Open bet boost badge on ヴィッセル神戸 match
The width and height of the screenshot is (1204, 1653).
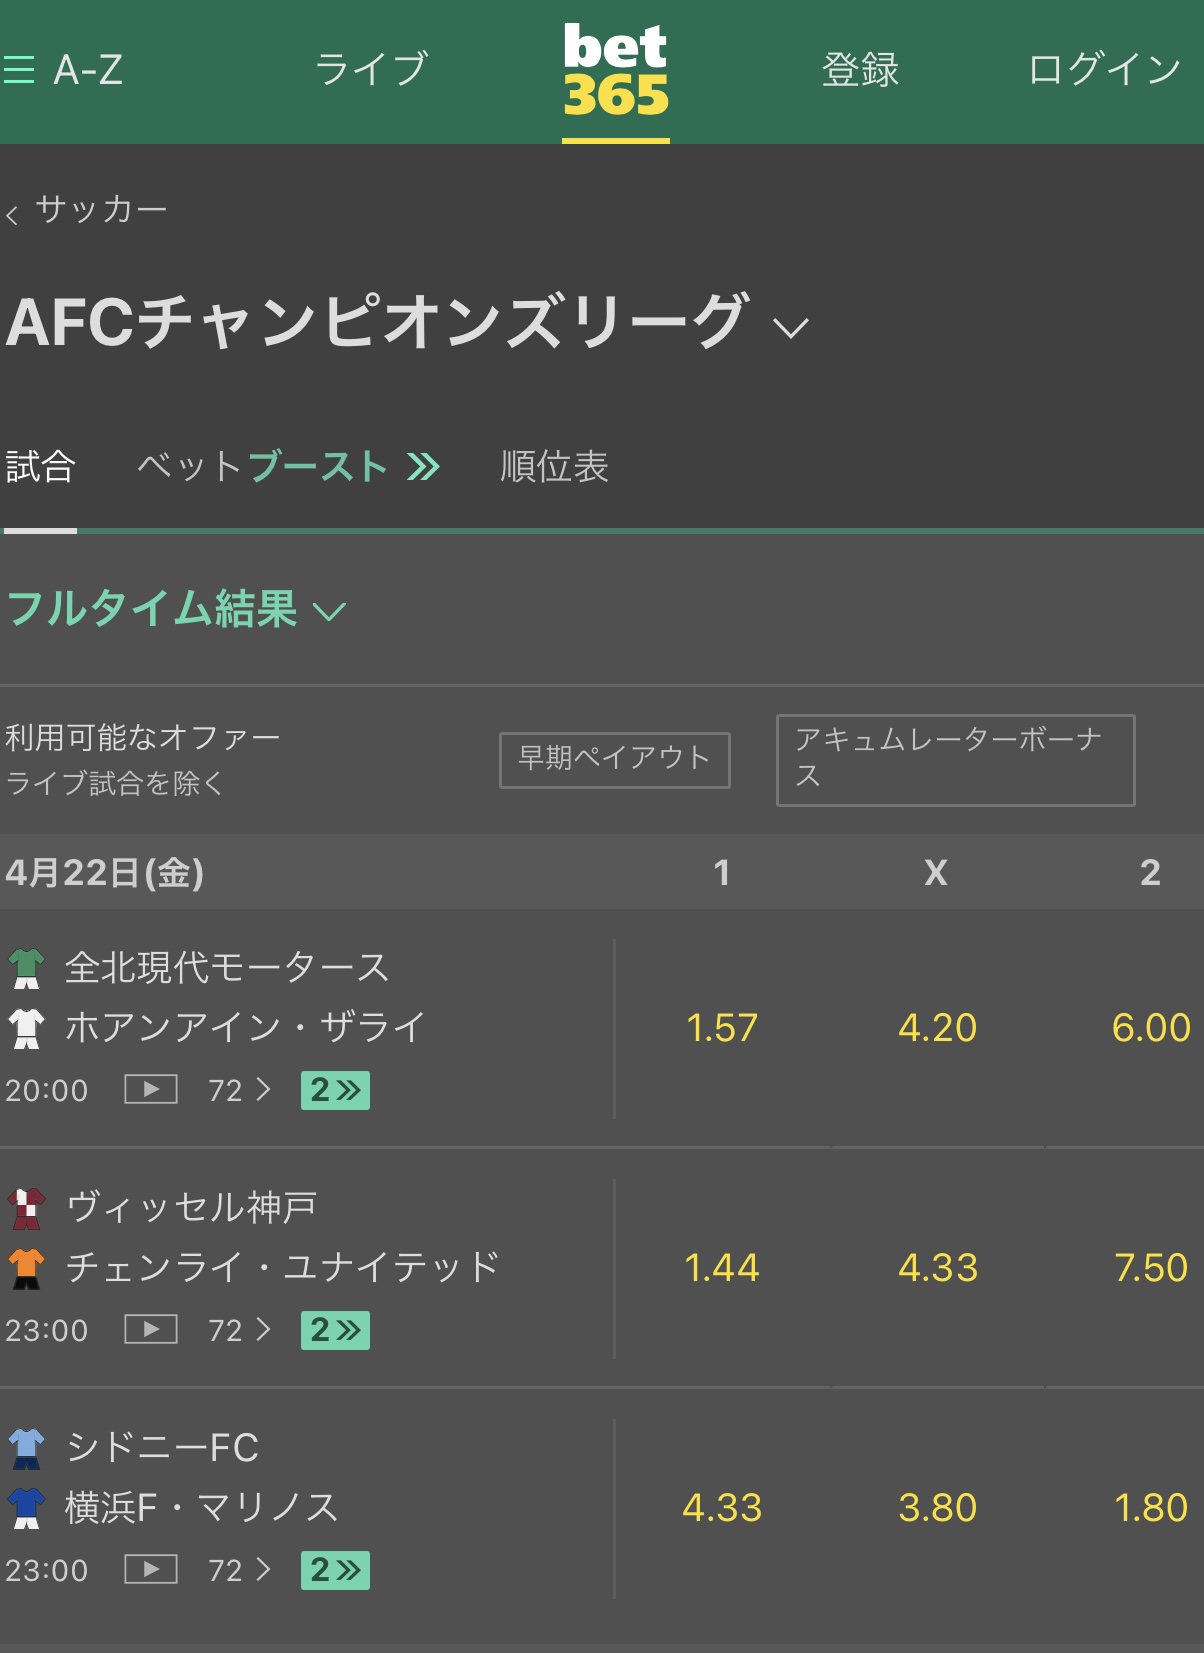pos(335,1330)
